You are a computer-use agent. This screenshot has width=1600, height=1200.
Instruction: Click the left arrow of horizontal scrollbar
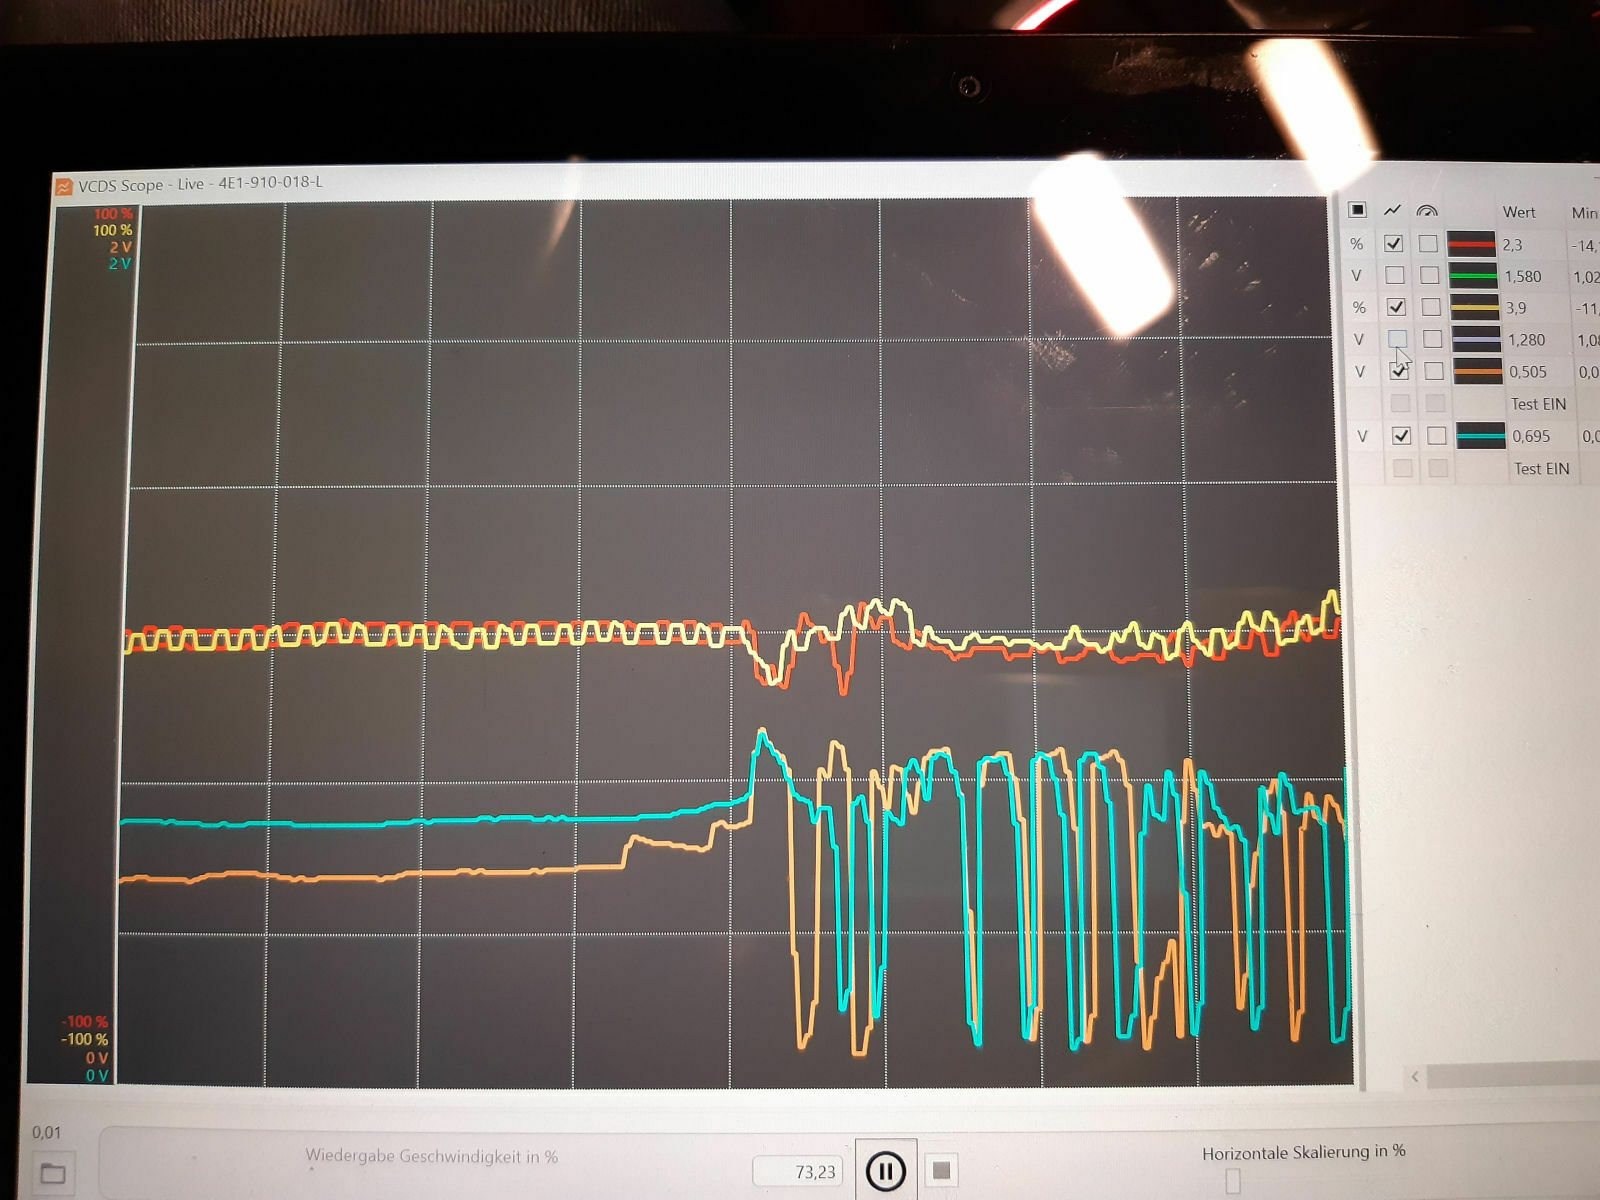point(1414,1077)
